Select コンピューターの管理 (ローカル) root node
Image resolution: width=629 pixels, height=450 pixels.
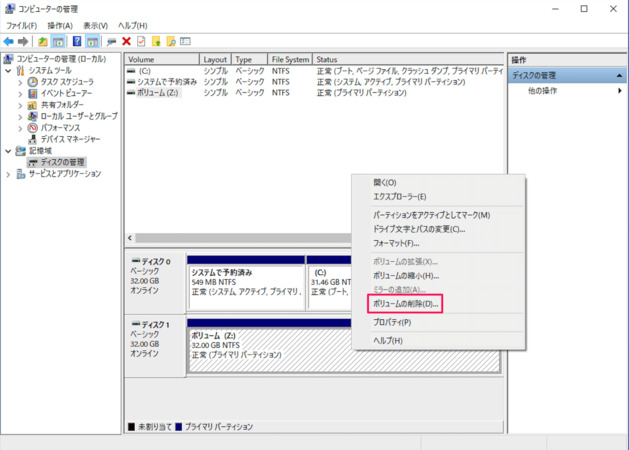[61, 59]
